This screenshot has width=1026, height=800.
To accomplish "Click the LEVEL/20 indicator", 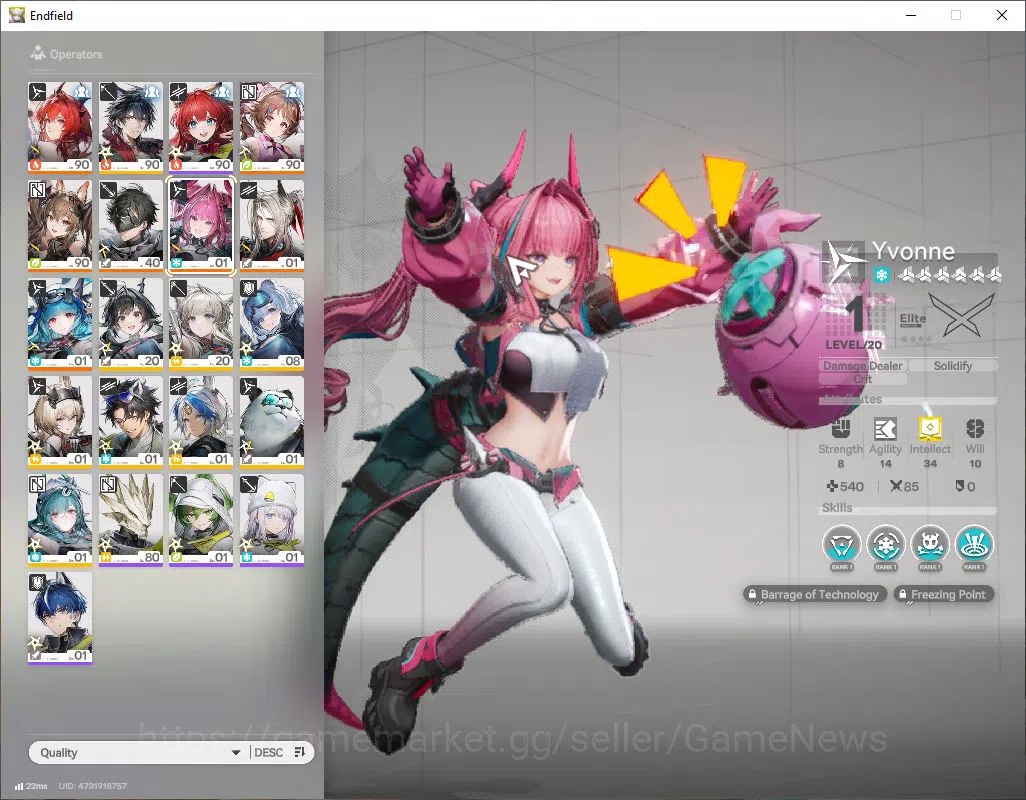I will (853, 345).
